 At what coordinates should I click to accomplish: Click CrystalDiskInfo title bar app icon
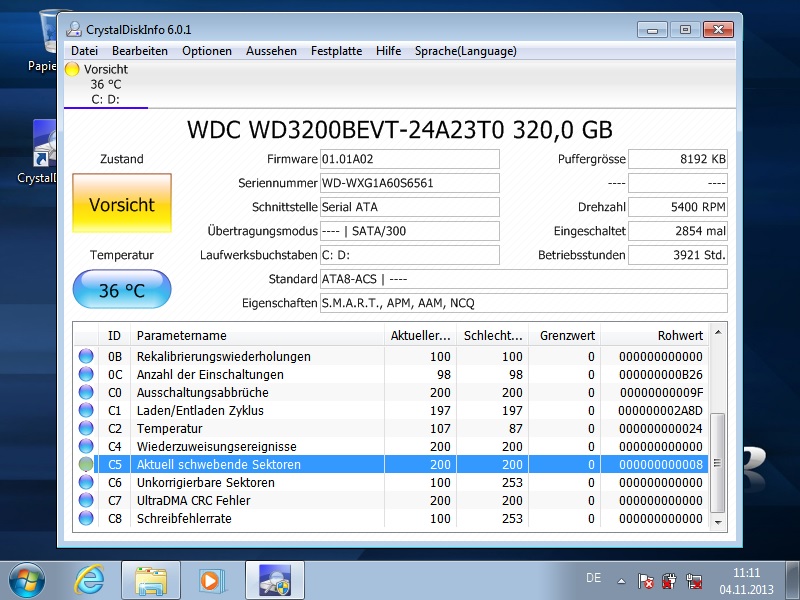pyautogui.click(x=73, y=29)
